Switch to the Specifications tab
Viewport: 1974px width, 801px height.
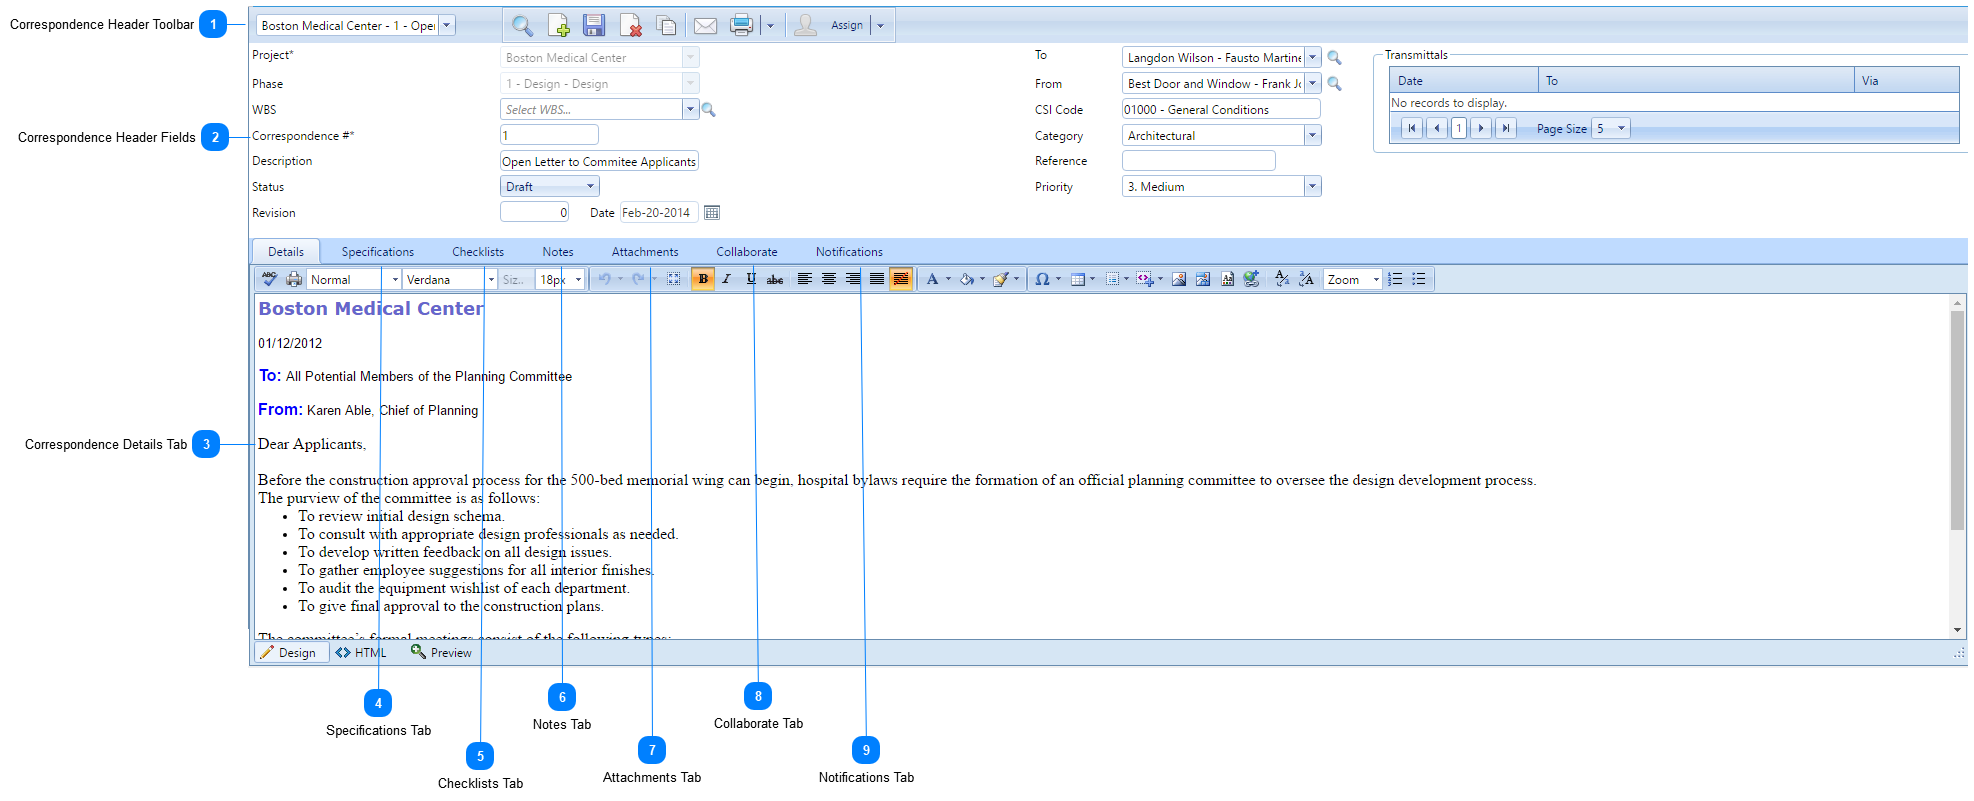378,252
